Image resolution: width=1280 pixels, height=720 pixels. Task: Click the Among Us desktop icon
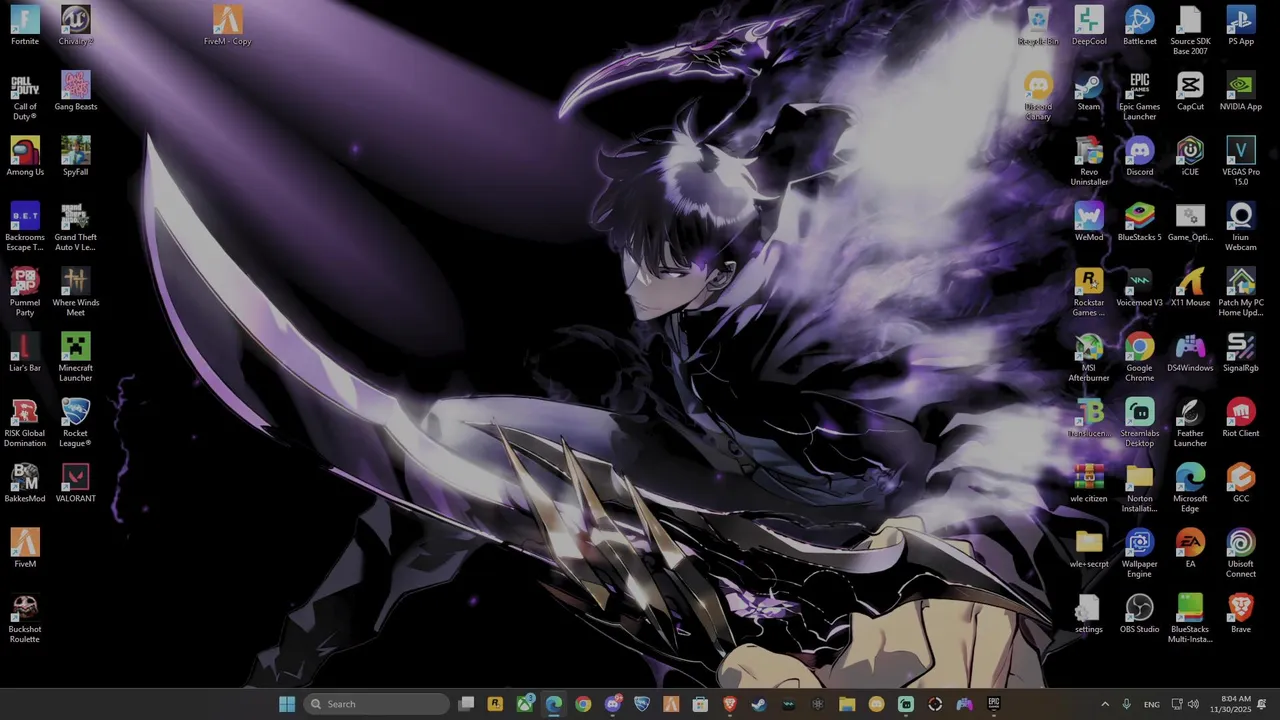(25, 157)
